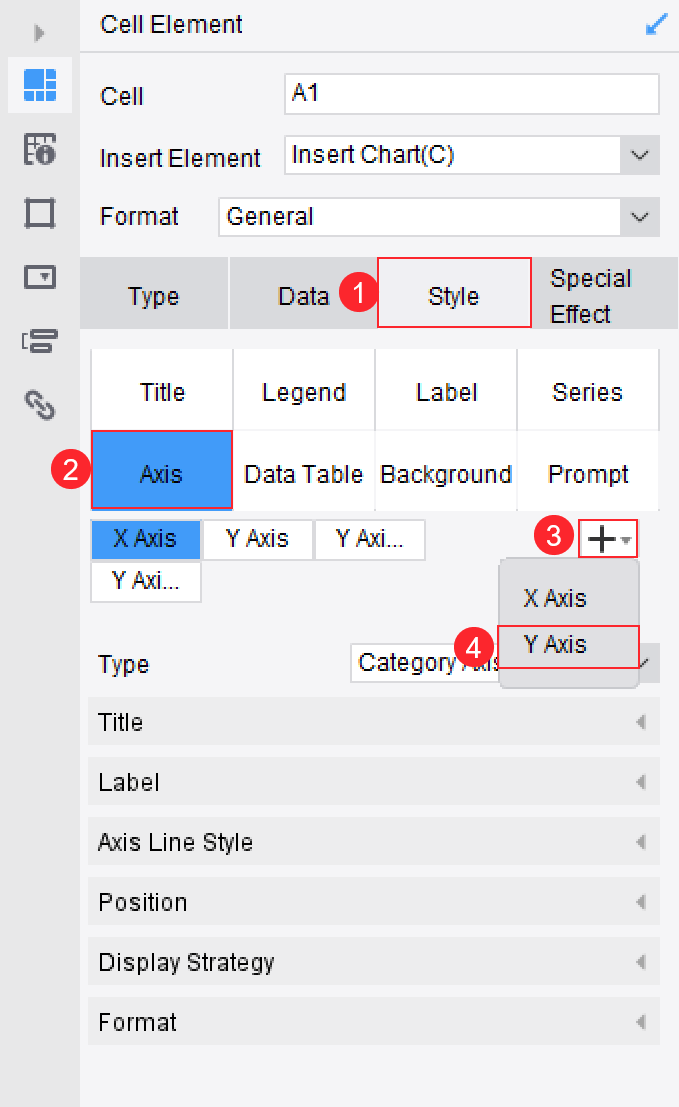679x1107 pixels.
Task: Switch to the Type tab
Action: click(x=154, y=294)
